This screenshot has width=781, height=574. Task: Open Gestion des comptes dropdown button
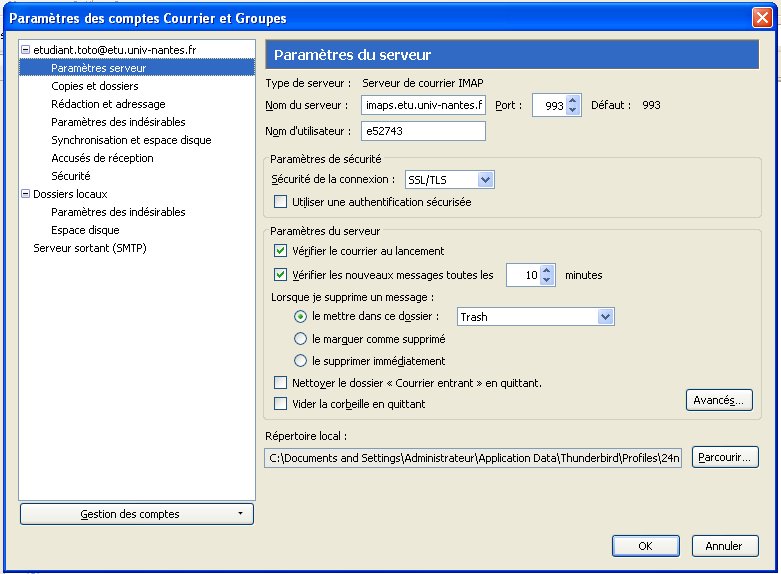[x=137, y=514]
